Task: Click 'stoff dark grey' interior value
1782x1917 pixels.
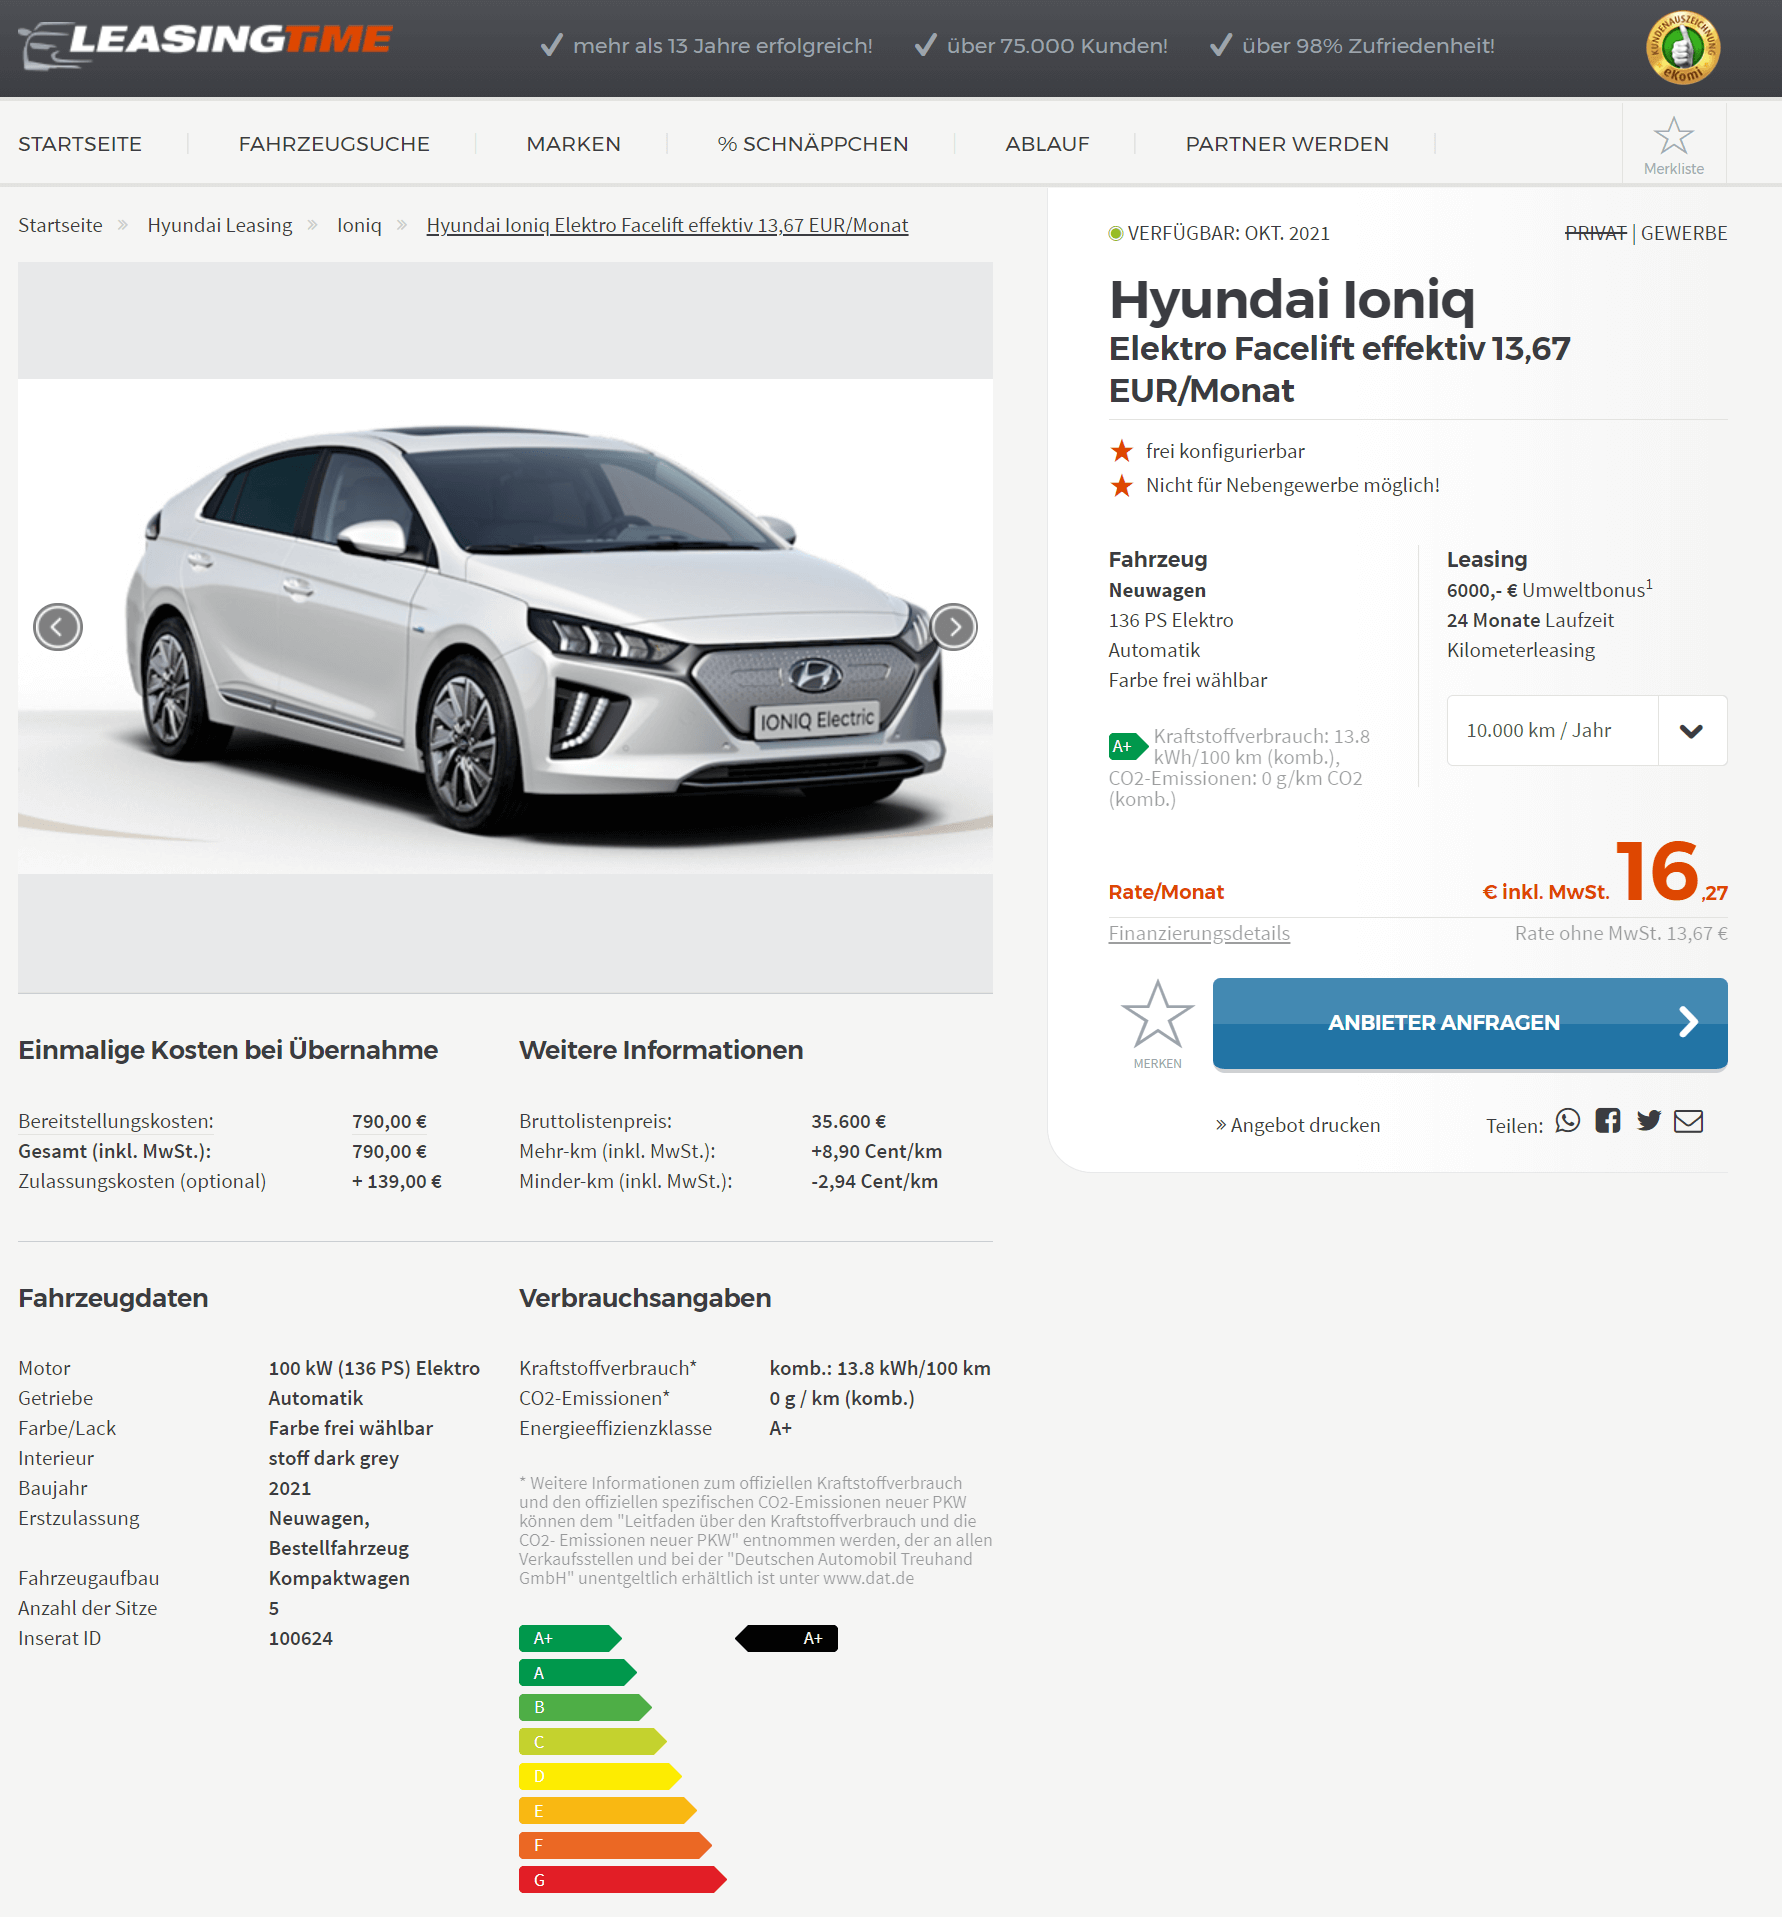Action: click(x=333, y=1458)
